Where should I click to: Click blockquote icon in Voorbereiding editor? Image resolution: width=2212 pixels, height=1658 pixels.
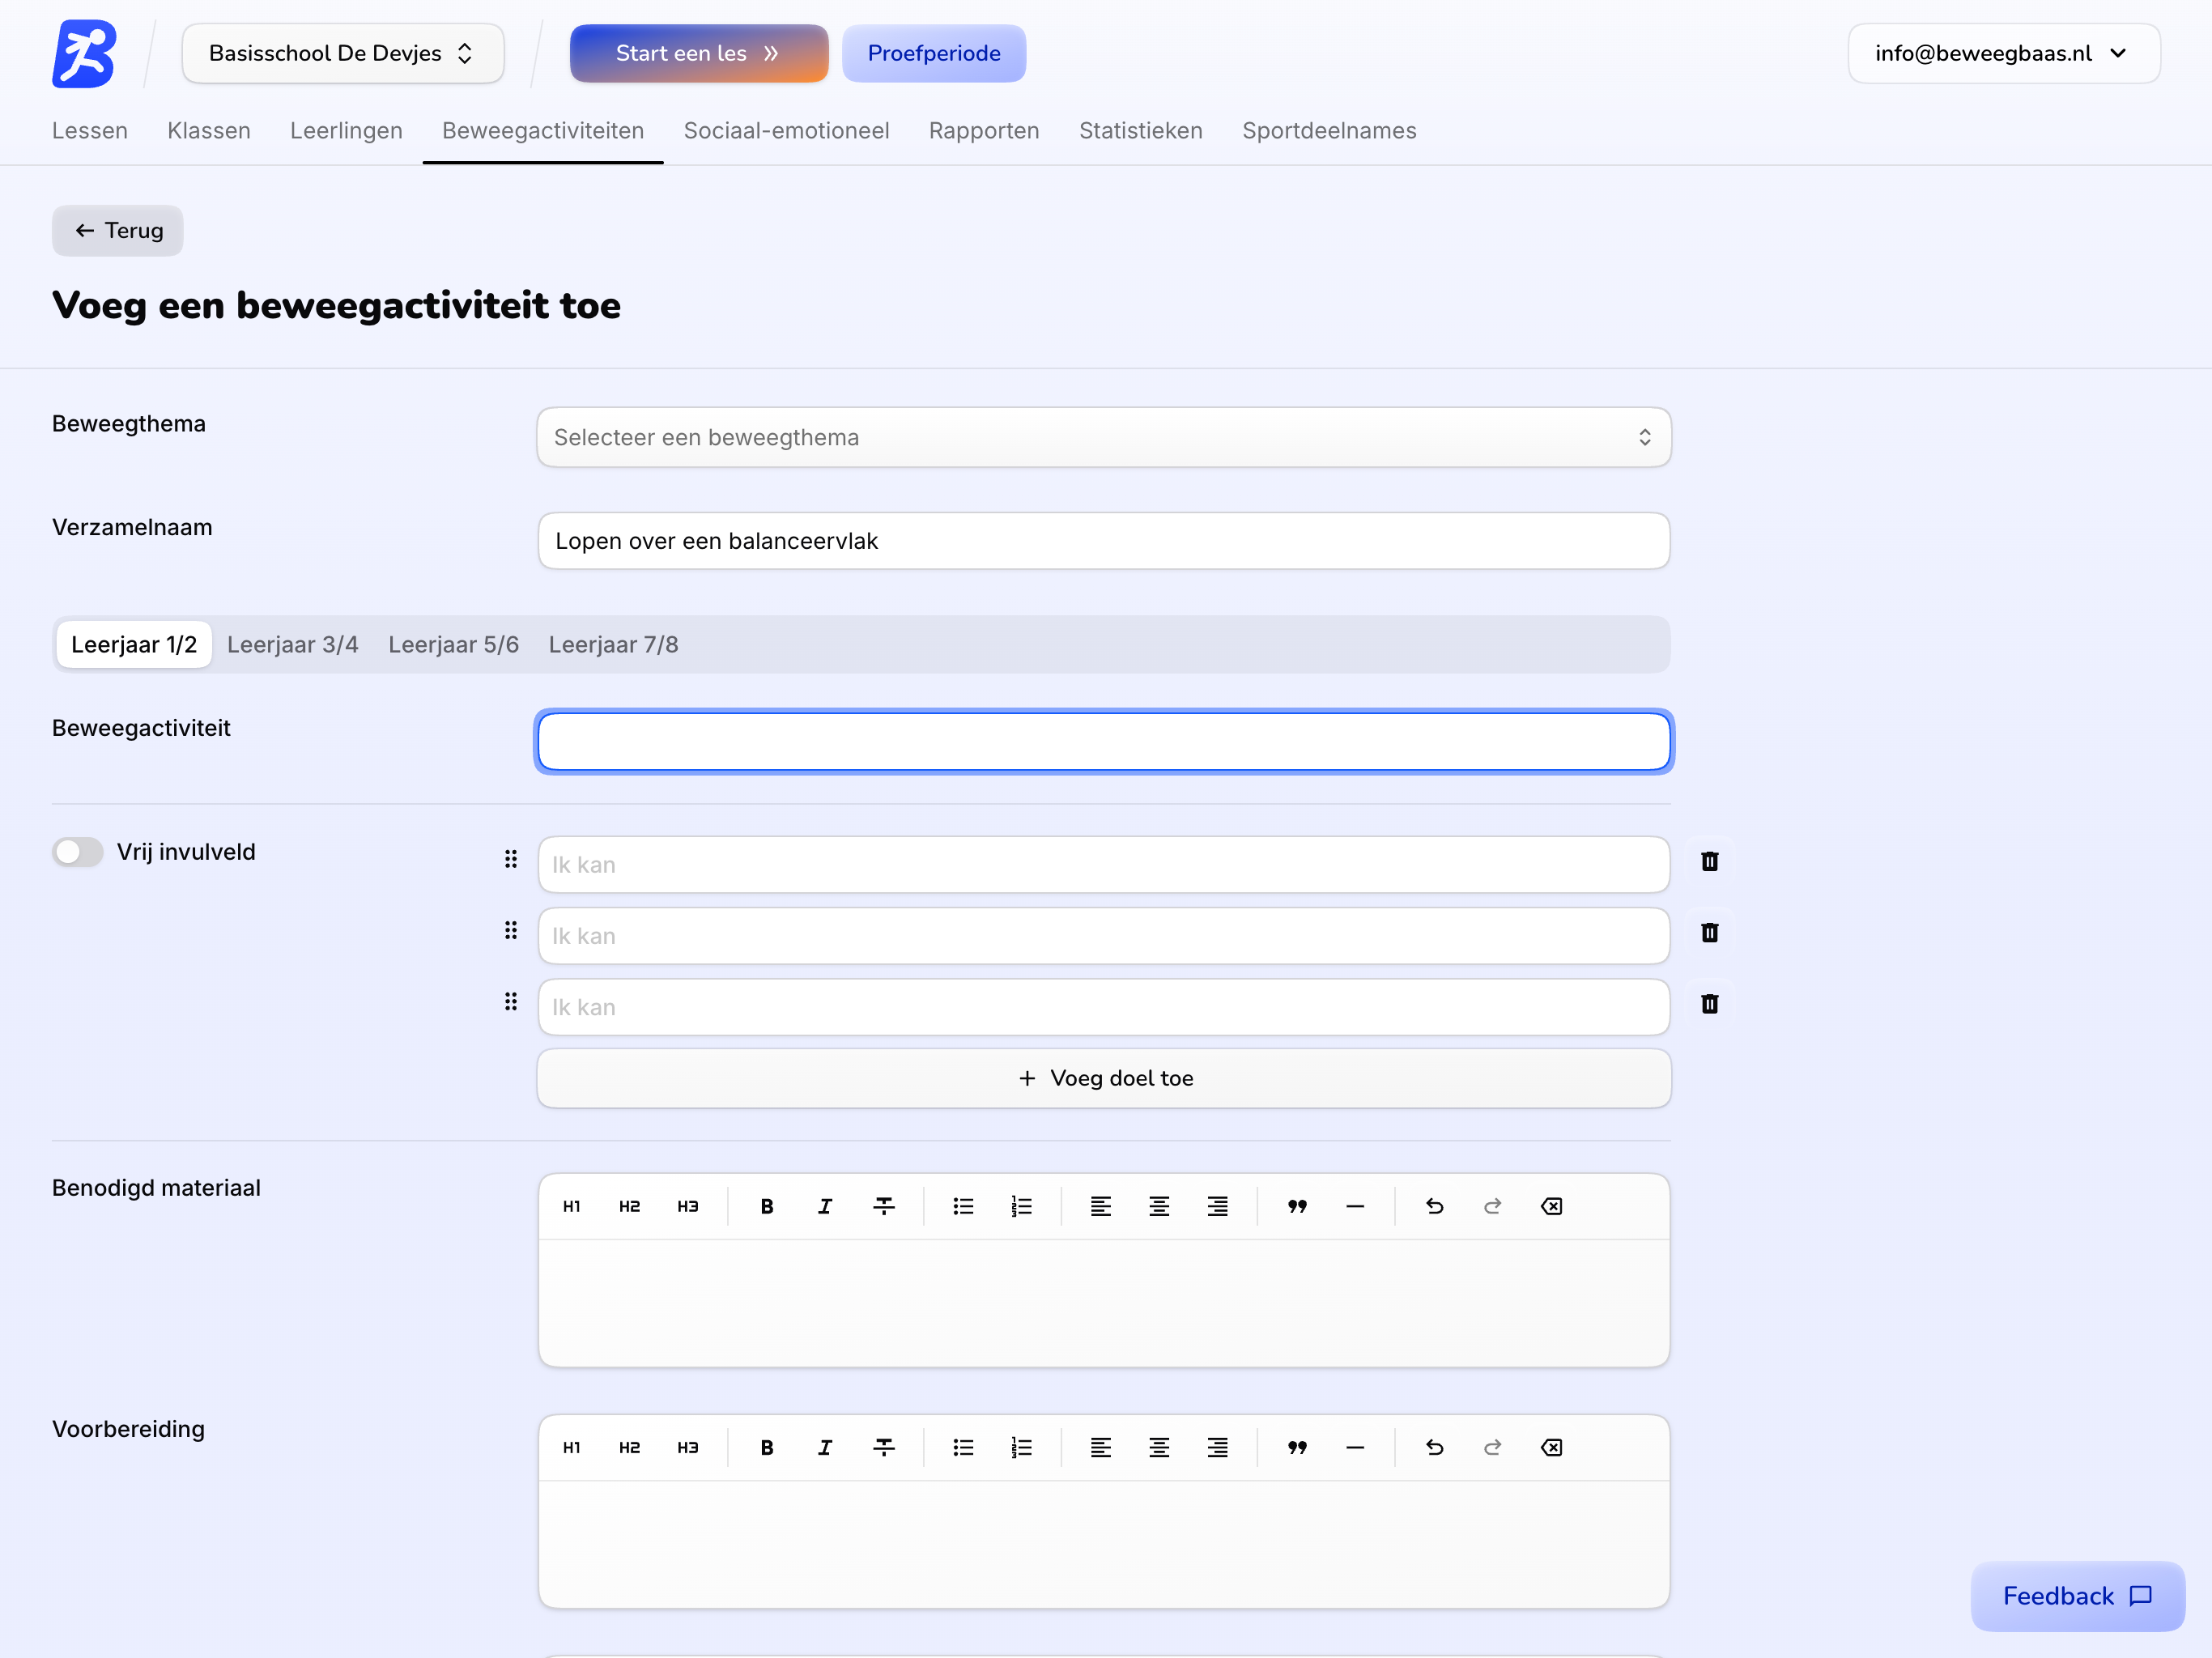tap(1296, 1447)
